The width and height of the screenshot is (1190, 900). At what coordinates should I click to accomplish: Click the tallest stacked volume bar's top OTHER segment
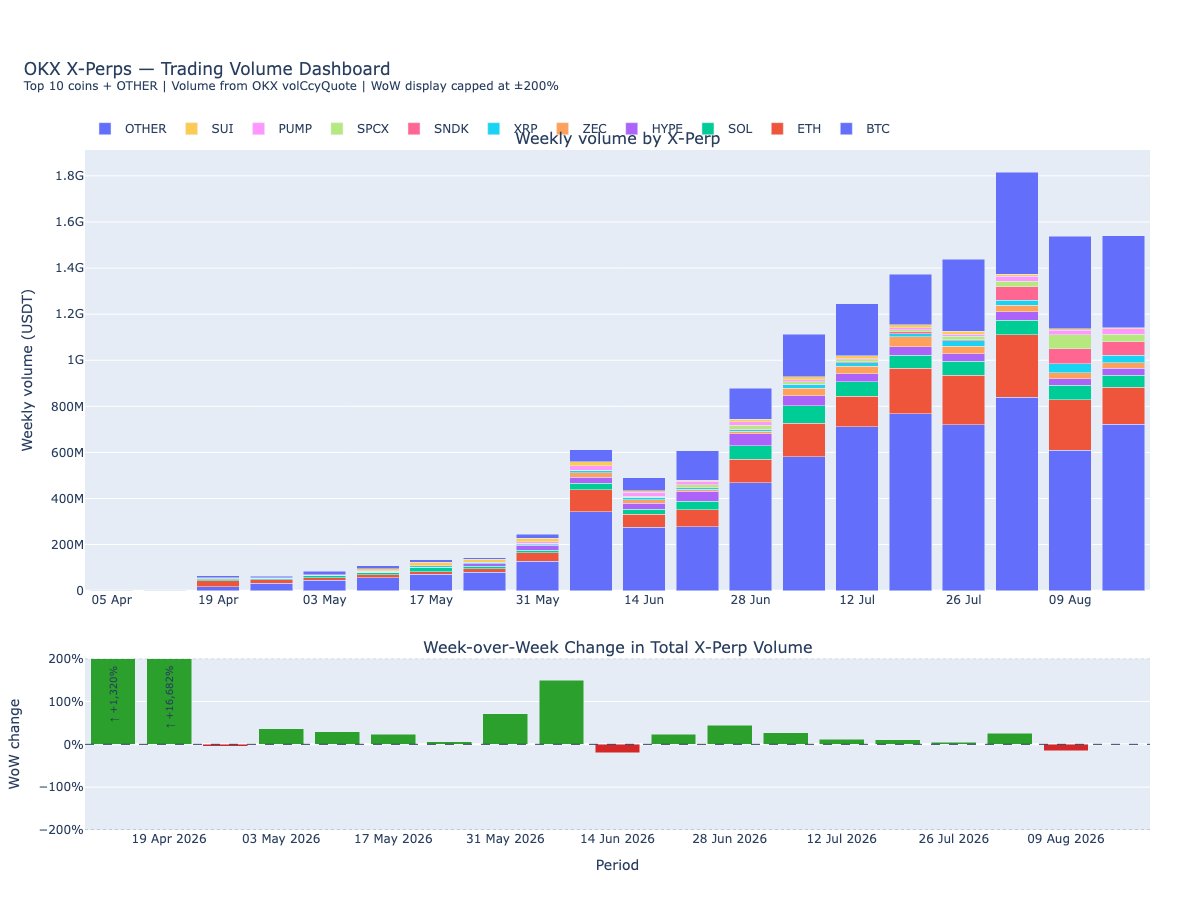tap(1017, 223)
